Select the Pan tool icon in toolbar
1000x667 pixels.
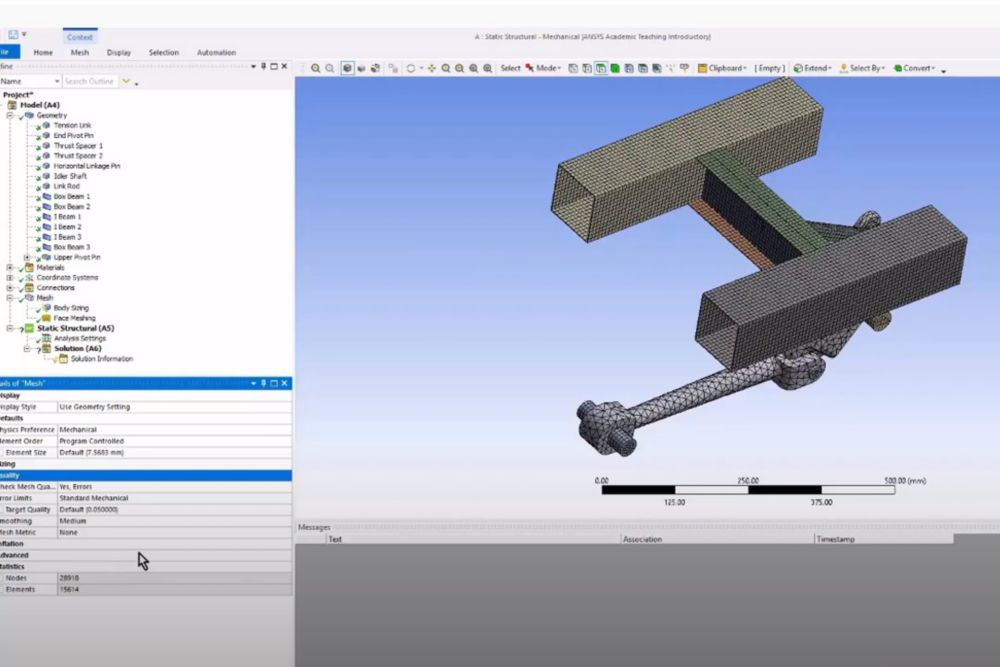431,68
